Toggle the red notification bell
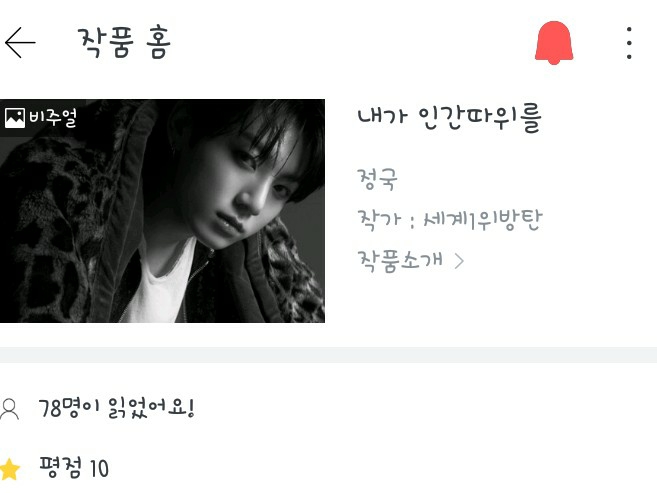This screenshot has width=657, height=493. click(554, 43)
